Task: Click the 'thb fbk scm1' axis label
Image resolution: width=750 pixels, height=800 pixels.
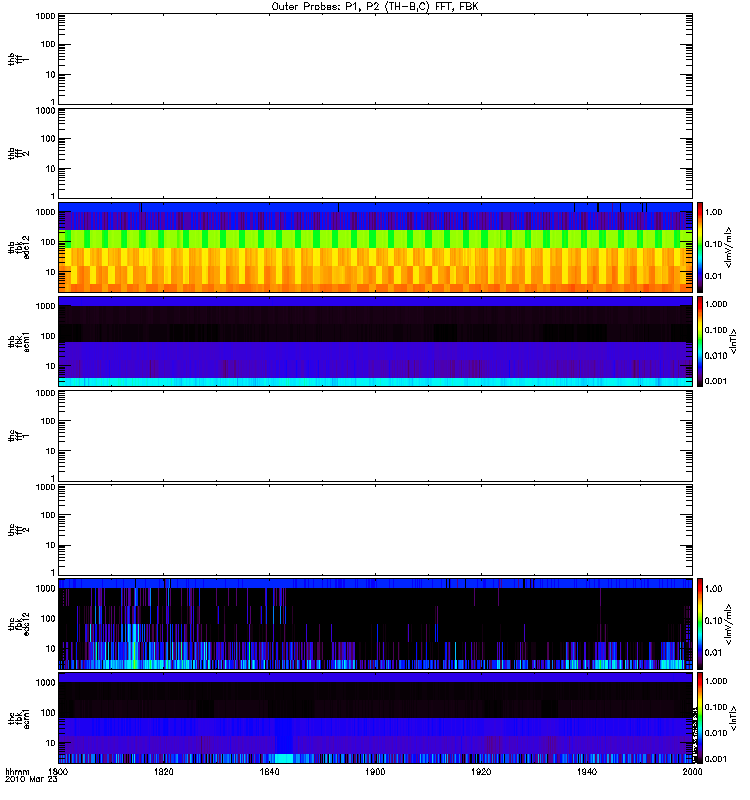Action: point(18,341)
